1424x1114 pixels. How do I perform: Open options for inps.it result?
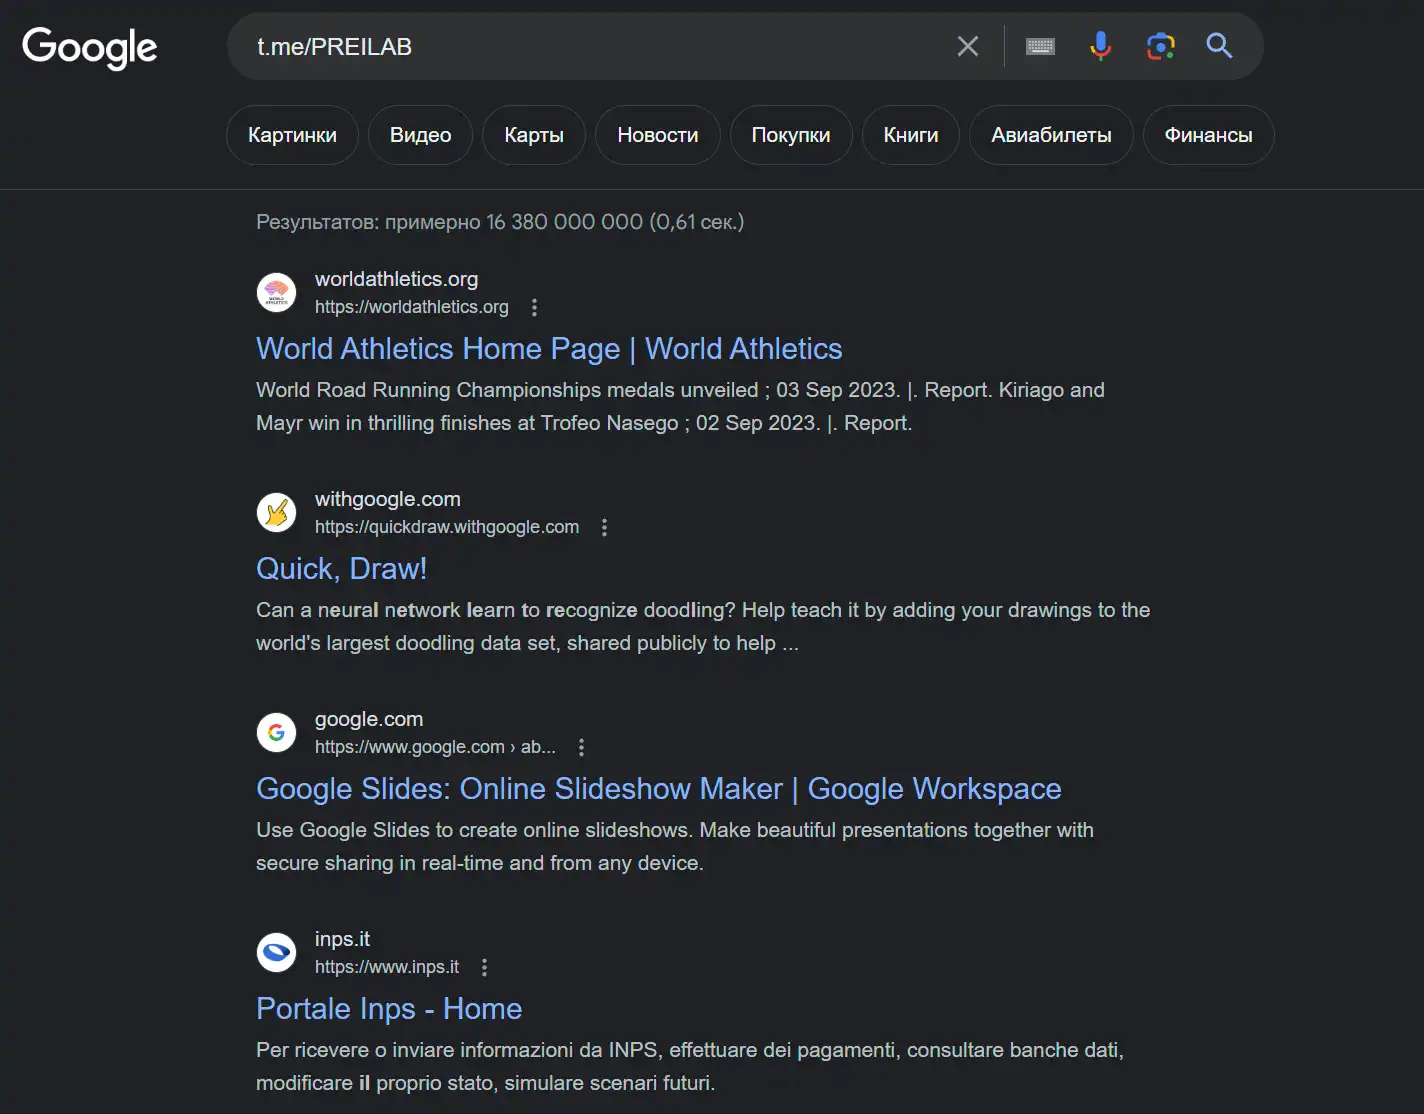click(484, 967)
